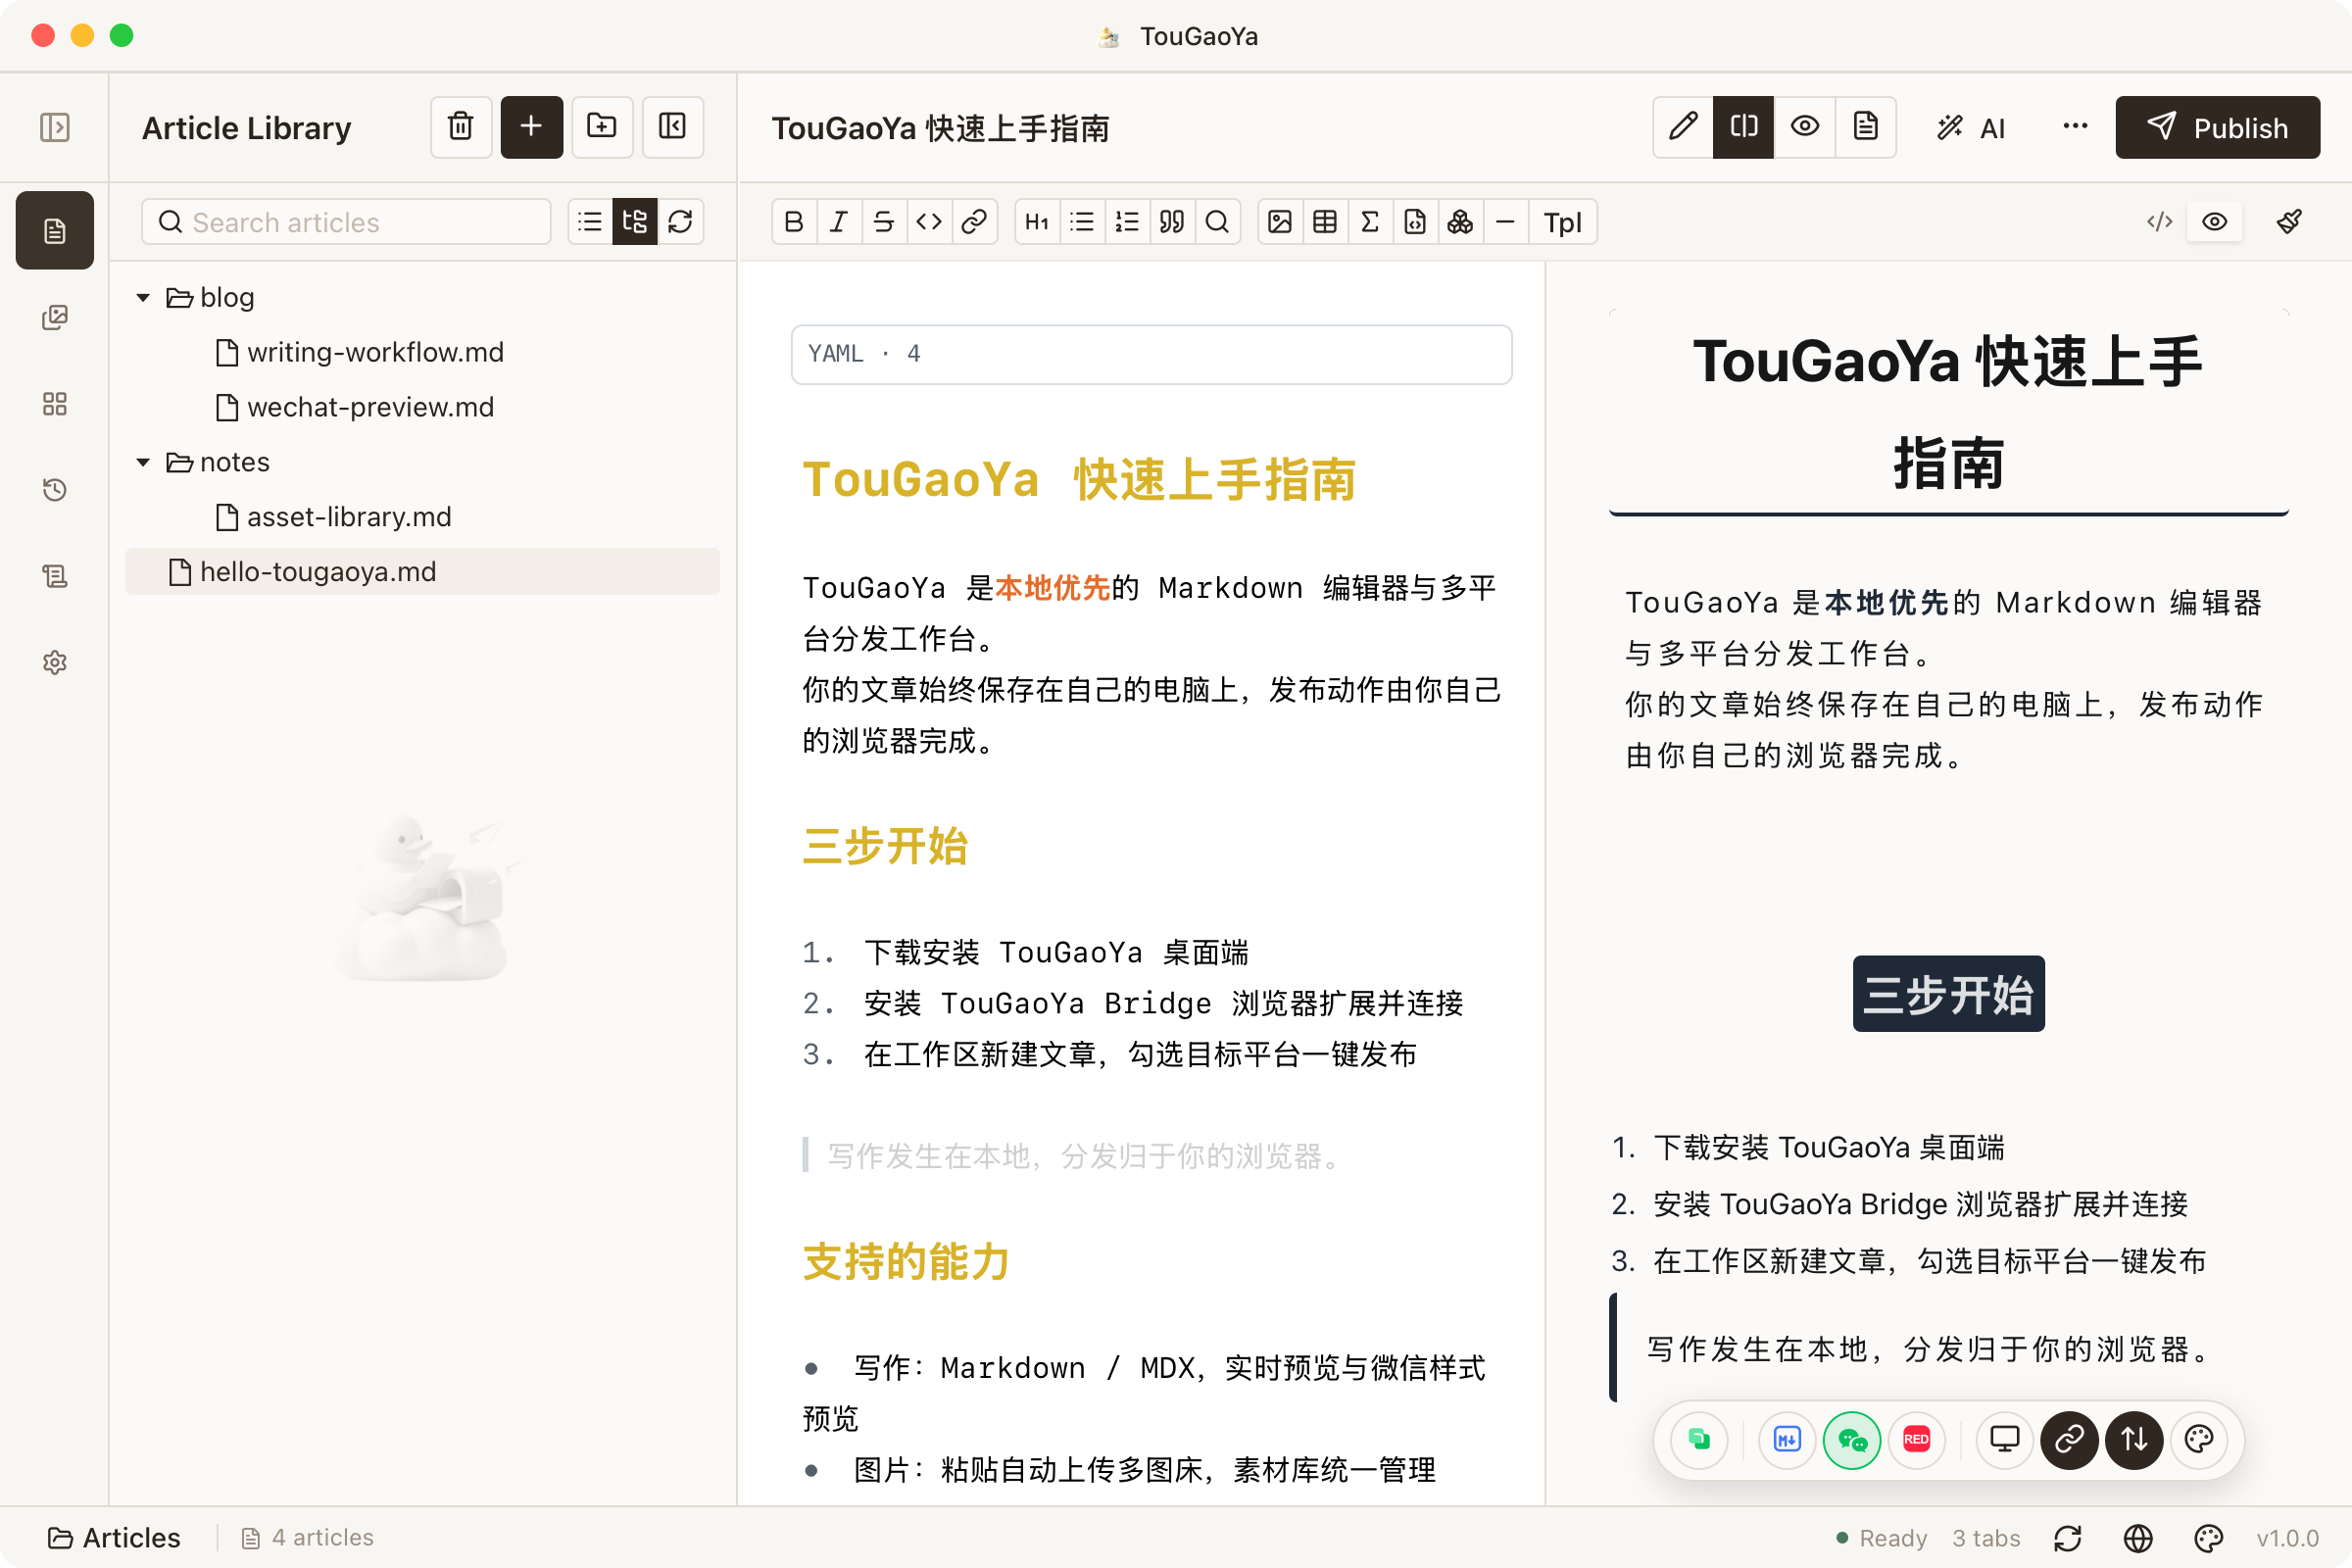Image resolution: width=2352 pixels, height=1568 pixels.
Task: Collapse the notes folder
Action: 143,463
